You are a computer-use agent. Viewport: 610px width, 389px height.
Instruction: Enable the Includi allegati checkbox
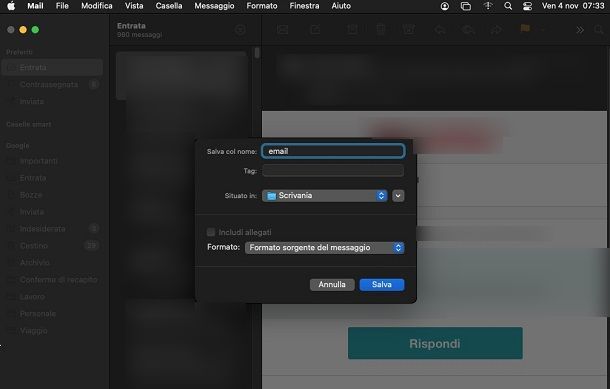pyautogui.click(x=211, y=232)
